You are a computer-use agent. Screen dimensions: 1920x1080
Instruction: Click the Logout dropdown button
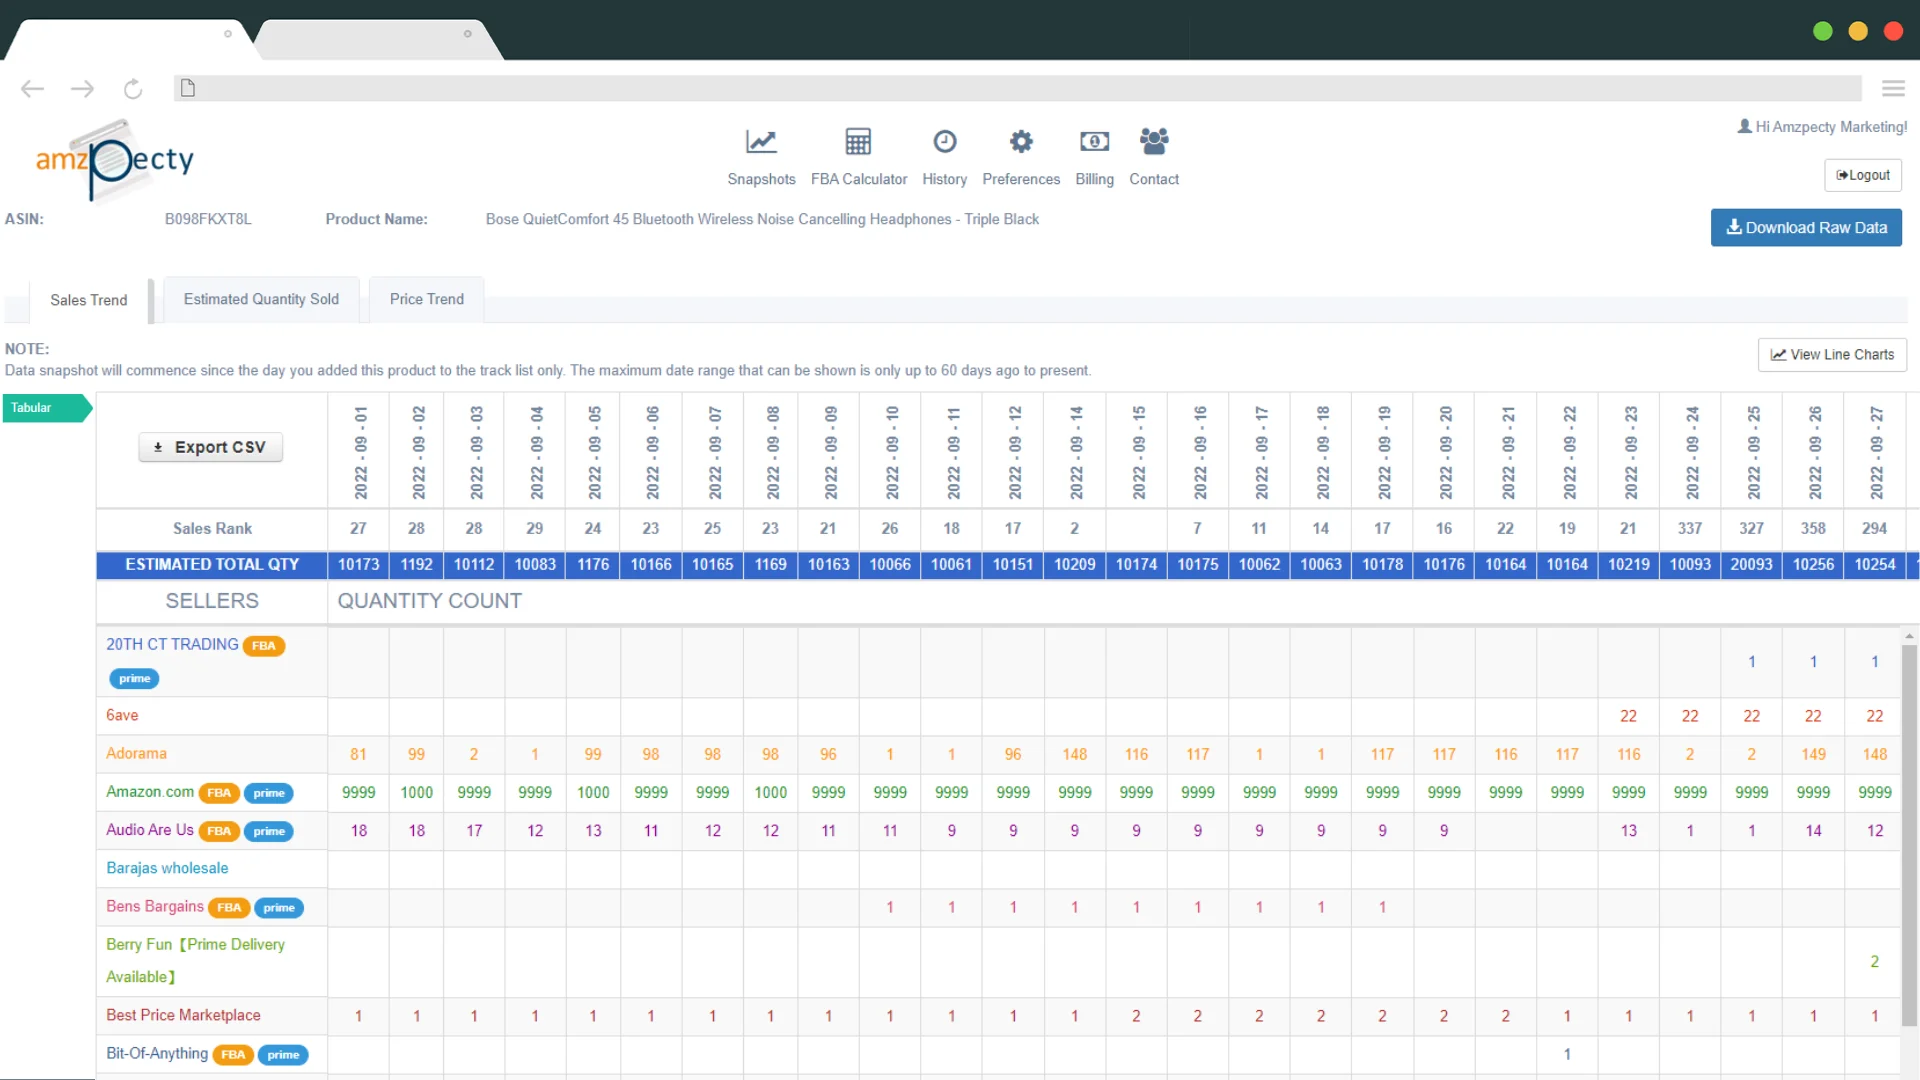(x=1865, y=174)
